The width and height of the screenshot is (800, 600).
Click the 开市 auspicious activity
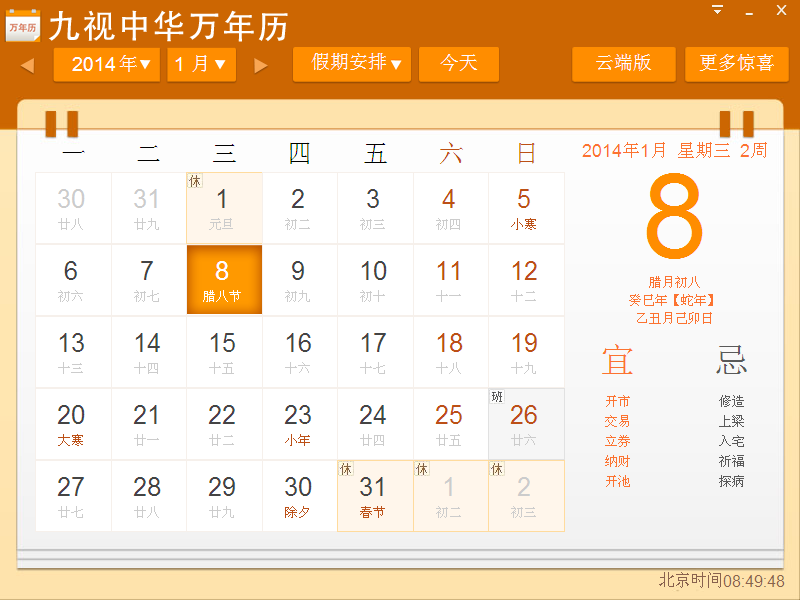617,401
